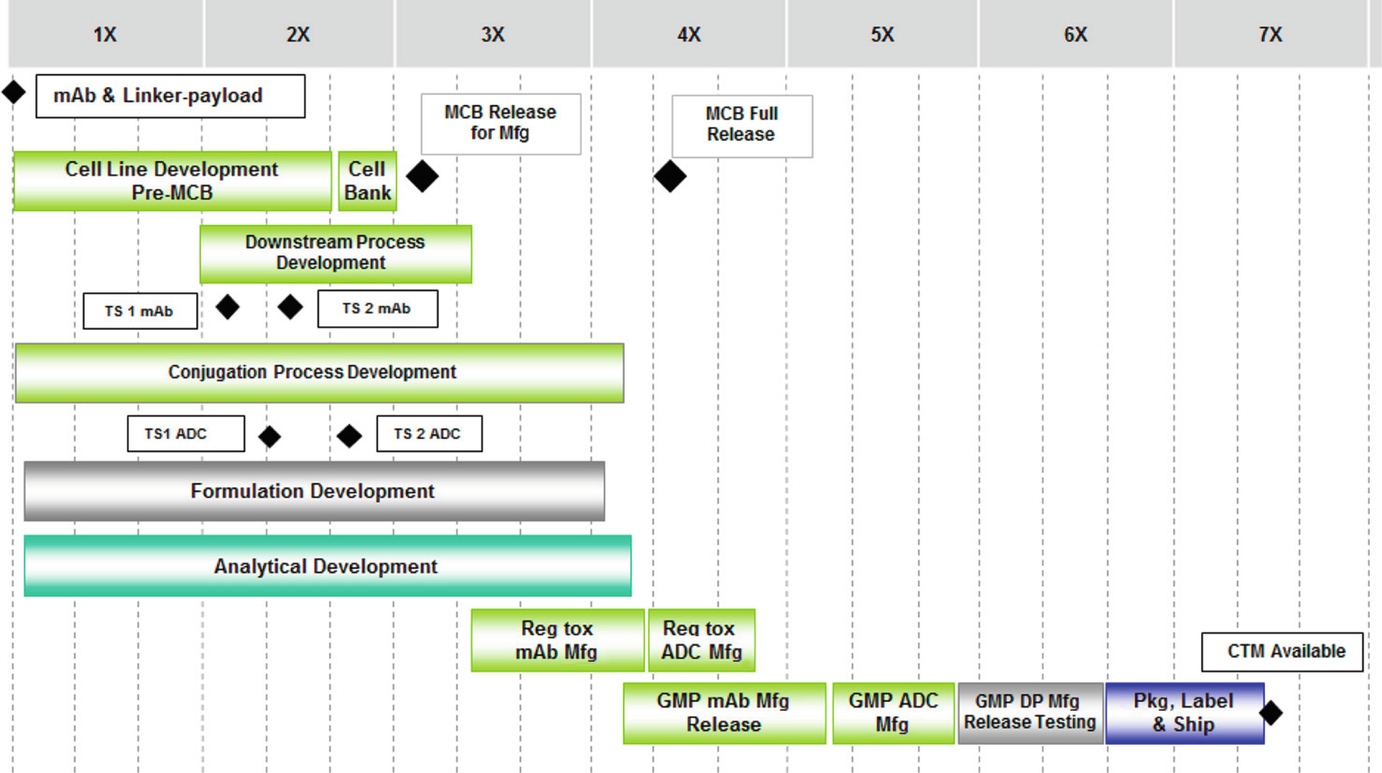Select the Conjugation Process Development bar
The height and width of the screenshot is (773, 1382).
click(x=318, y=372)
